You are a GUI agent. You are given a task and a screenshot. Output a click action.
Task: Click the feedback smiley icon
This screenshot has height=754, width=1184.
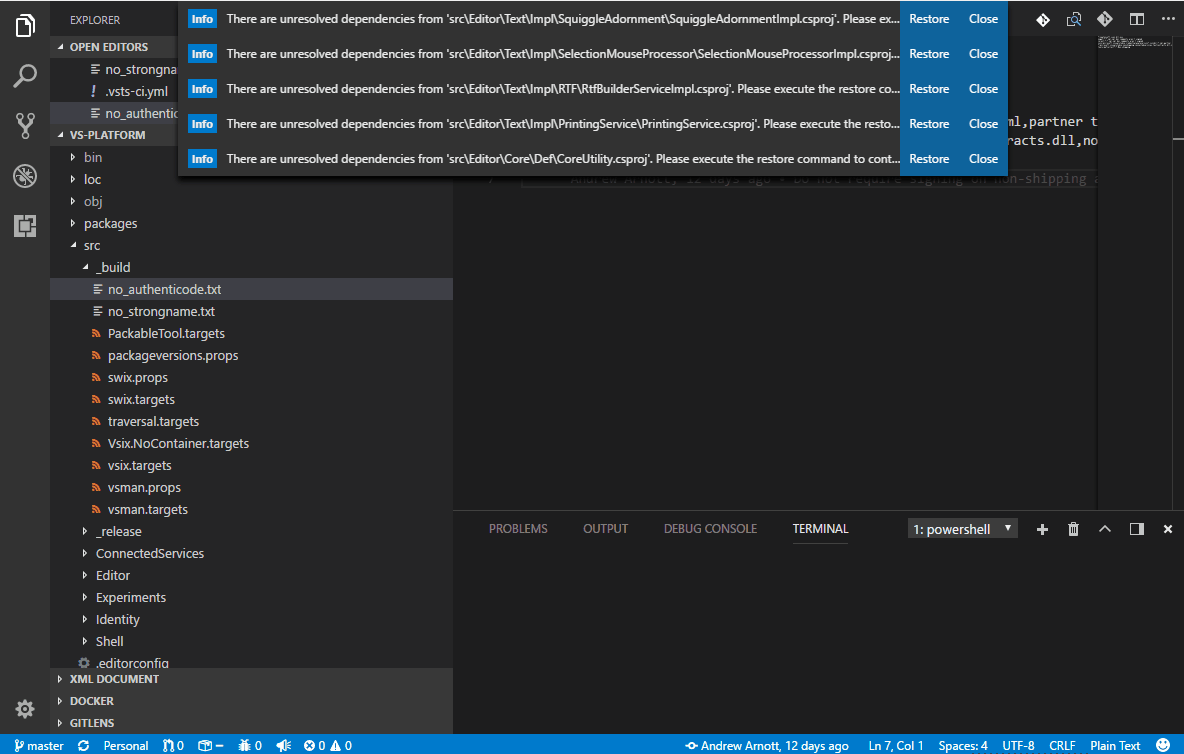click(x=1163, y=745)
